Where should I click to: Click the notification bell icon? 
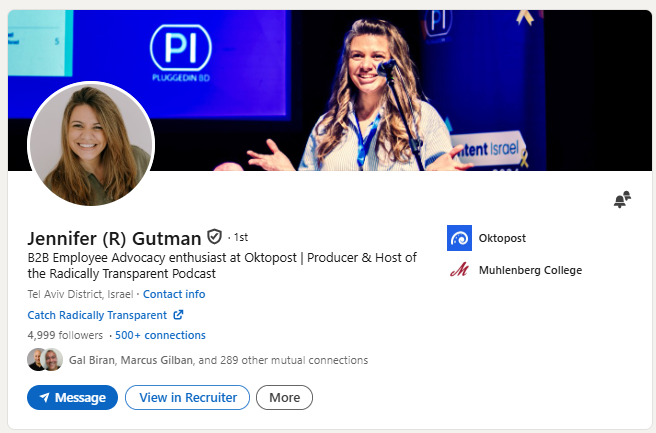(x=622, y=199)
